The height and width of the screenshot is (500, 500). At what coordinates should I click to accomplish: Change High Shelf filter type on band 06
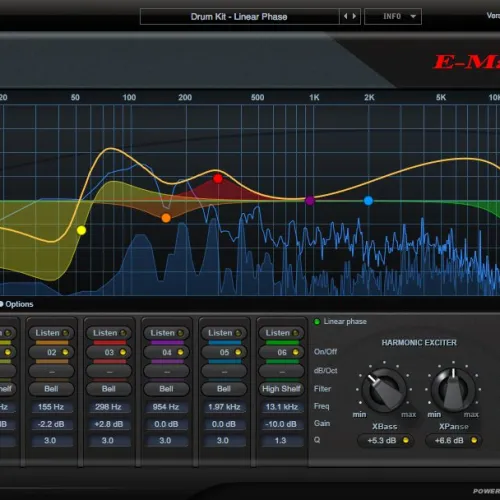281,389
